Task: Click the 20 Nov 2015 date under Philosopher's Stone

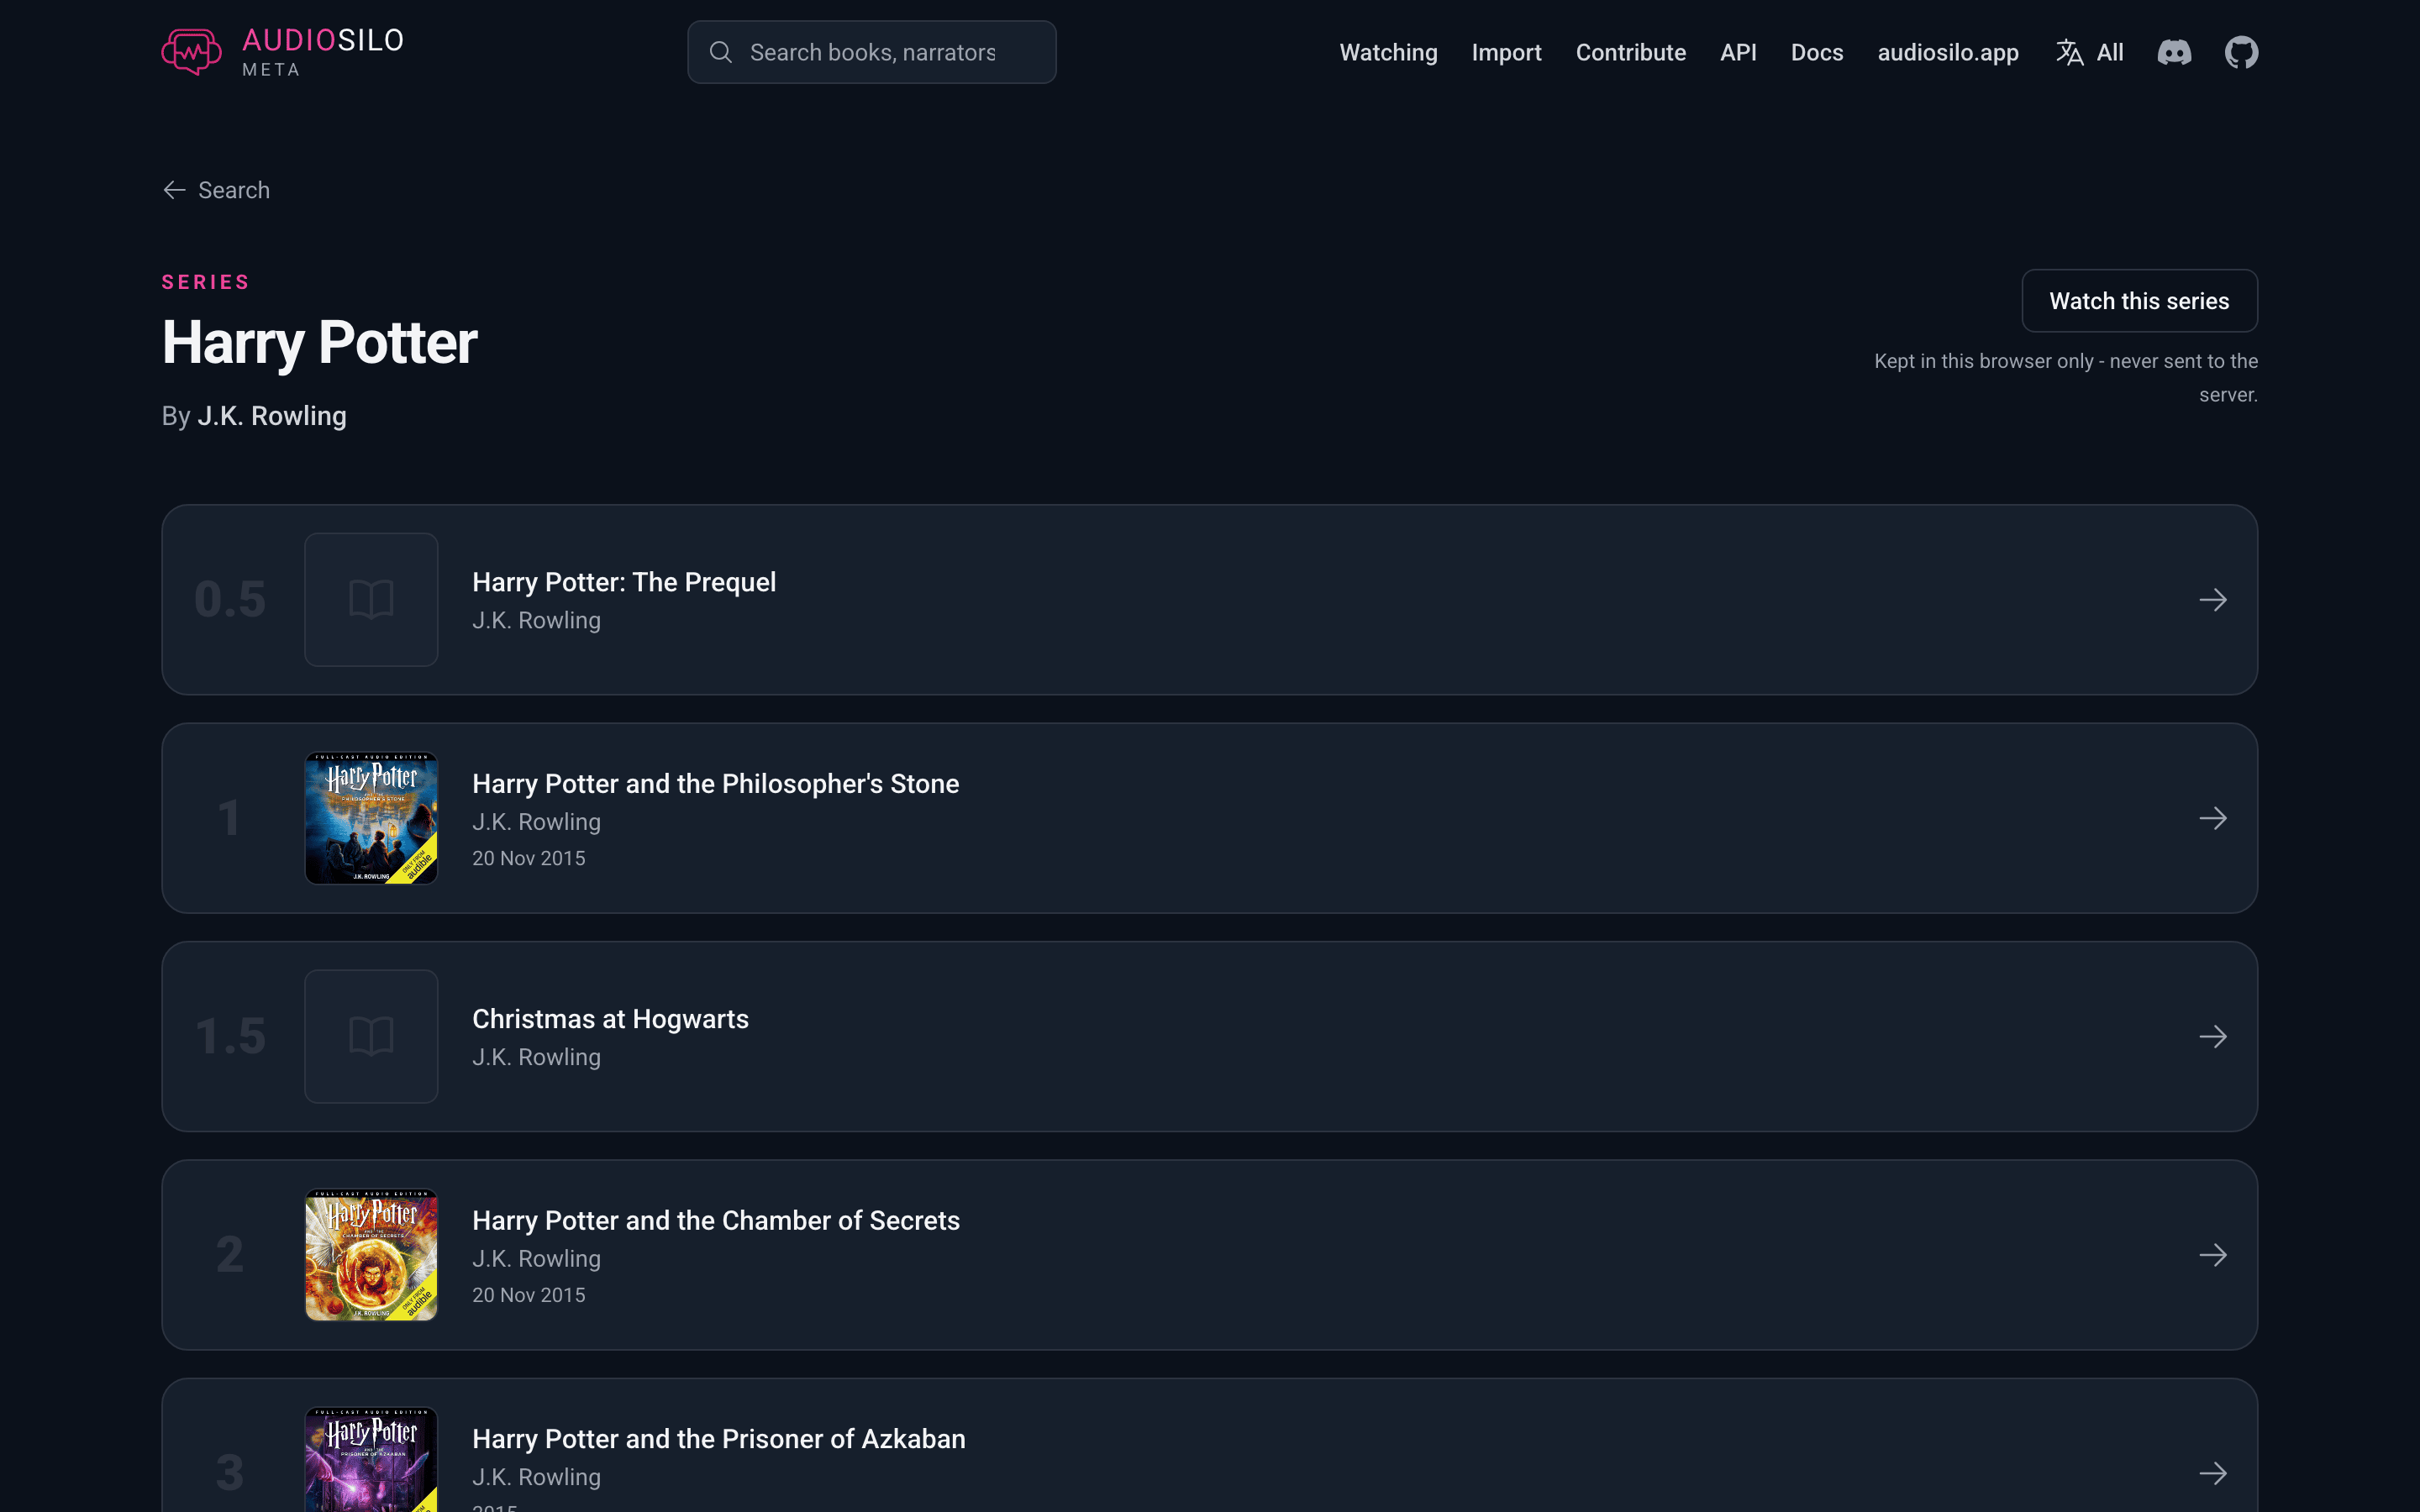Action: 529,858
